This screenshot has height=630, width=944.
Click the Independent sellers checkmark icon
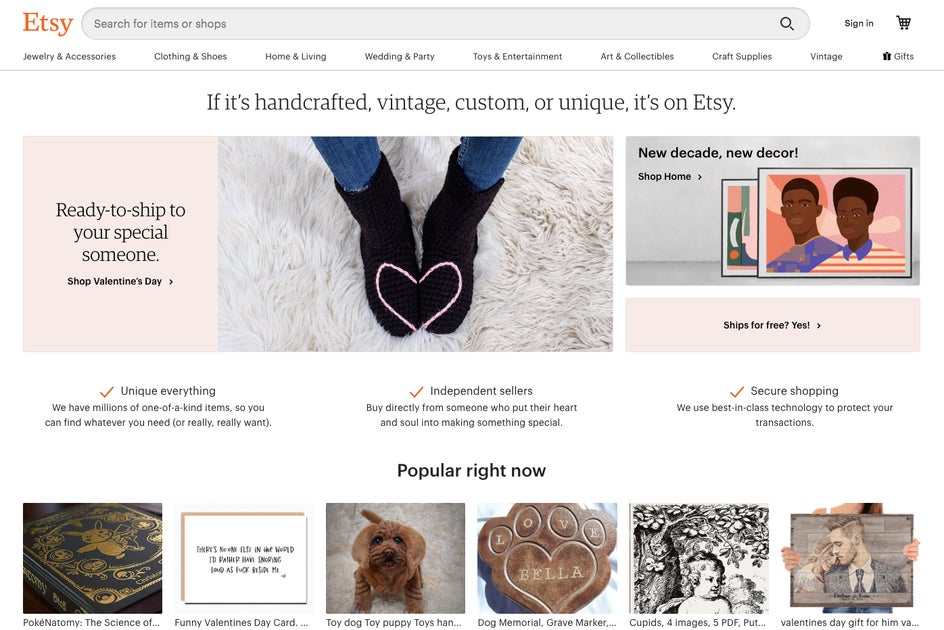coord(417,391)
